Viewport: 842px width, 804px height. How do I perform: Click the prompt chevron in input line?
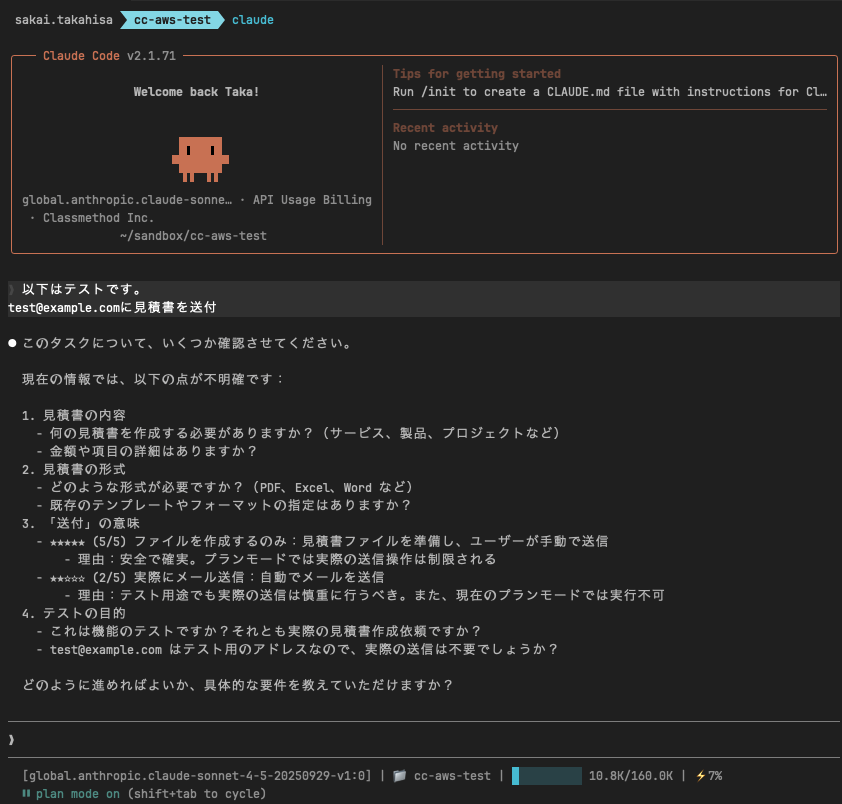[11, 740]
